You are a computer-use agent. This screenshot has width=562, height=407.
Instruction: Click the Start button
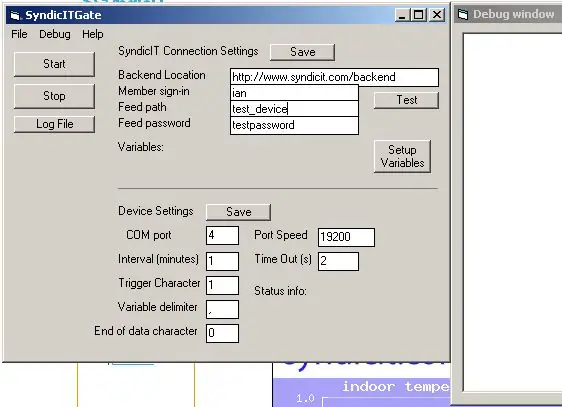click(54, 64)
